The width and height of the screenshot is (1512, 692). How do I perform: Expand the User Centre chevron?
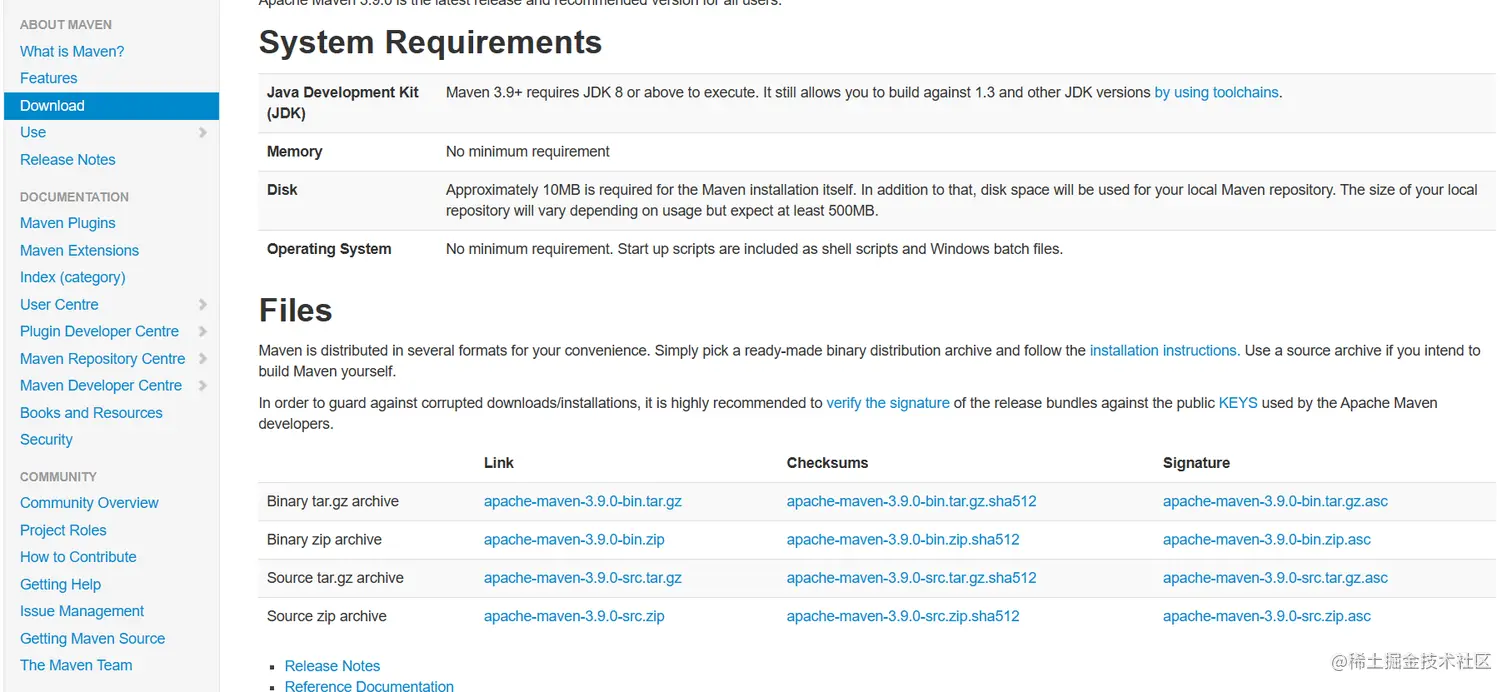pos(203,304)
